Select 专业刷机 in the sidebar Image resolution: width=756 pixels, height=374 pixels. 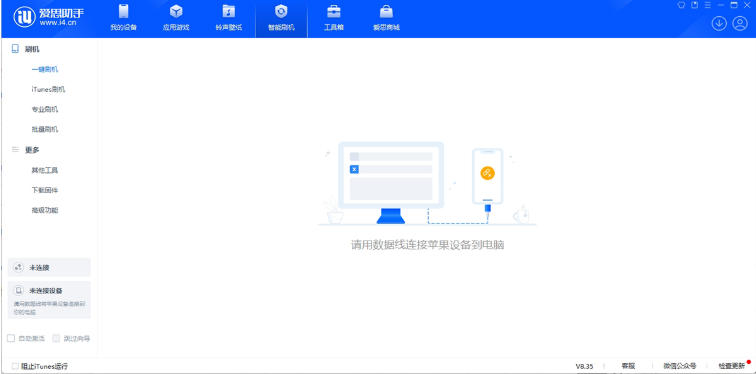click(x=45, y=109)
